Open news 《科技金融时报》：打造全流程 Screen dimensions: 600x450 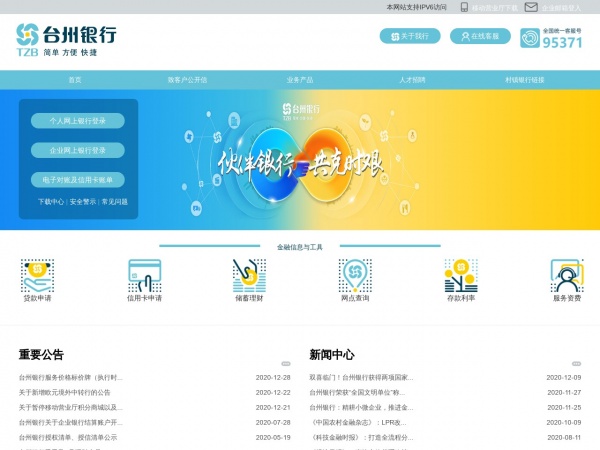coord(361,437)
